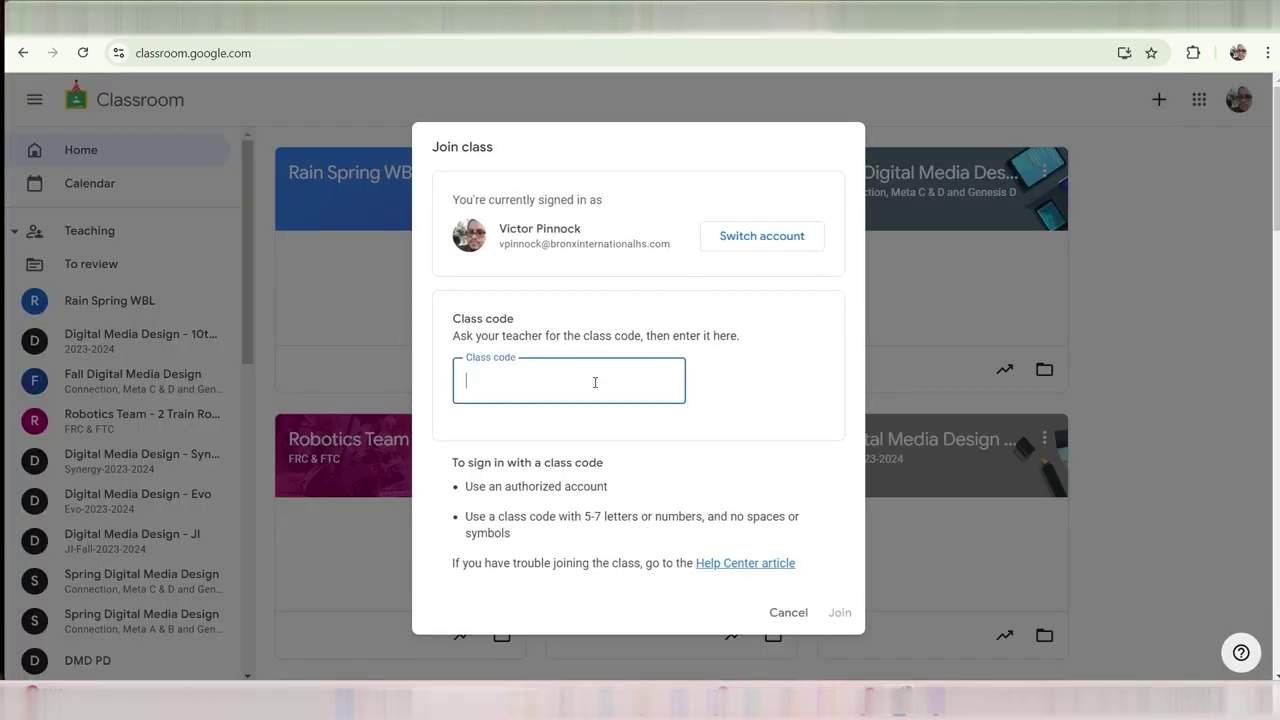Image resolution: width=1280 pixels, height=720 pixels.
Task: Click the help question mark button
Action: [x=1241, y=653]
